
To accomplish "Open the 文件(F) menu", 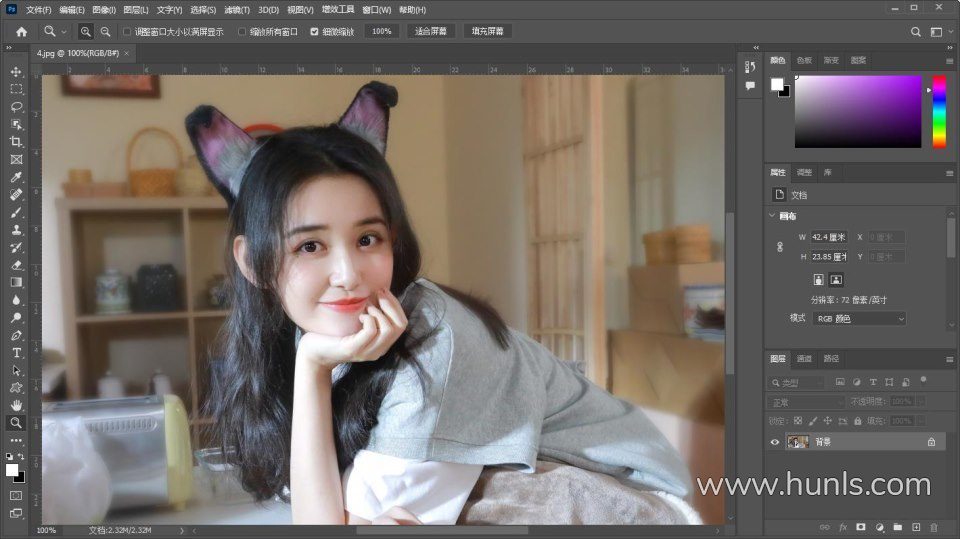I will 38,10.
